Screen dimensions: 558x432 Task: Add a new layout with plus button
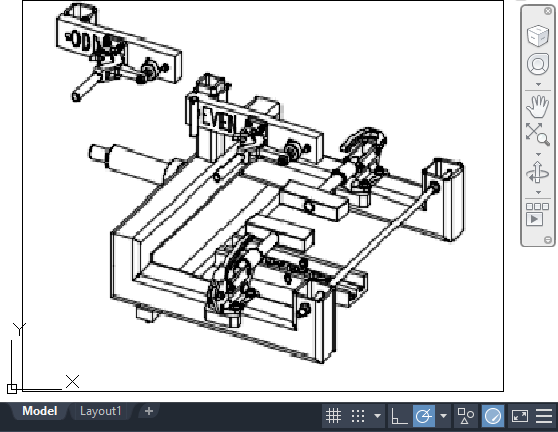coord(149,411)
